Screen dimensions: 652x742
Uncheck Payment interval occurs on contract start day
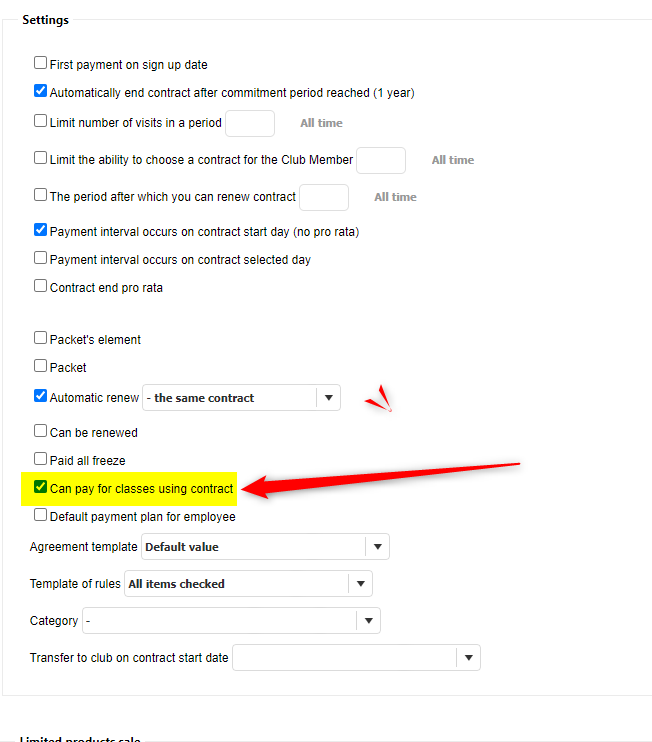tap(41, 230)
